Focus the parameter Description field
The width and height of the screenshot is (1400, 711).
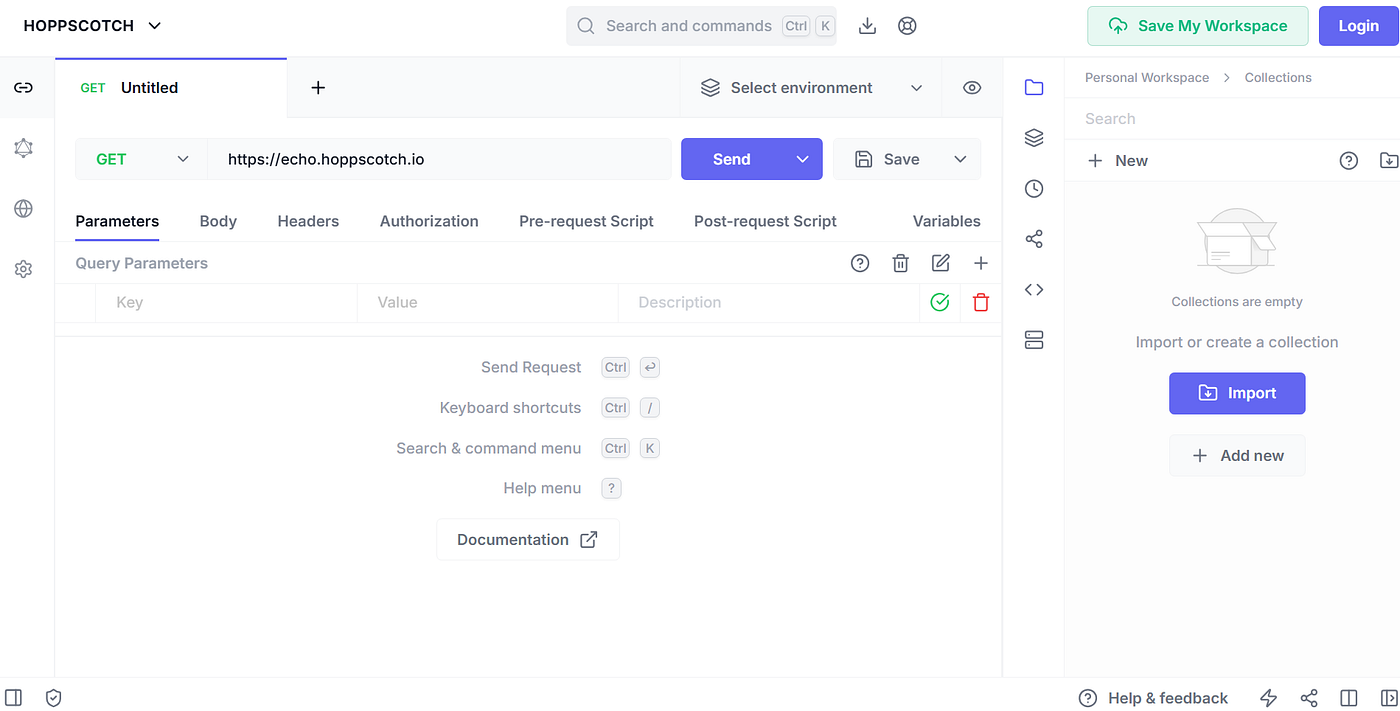click(x=769, y=302)
